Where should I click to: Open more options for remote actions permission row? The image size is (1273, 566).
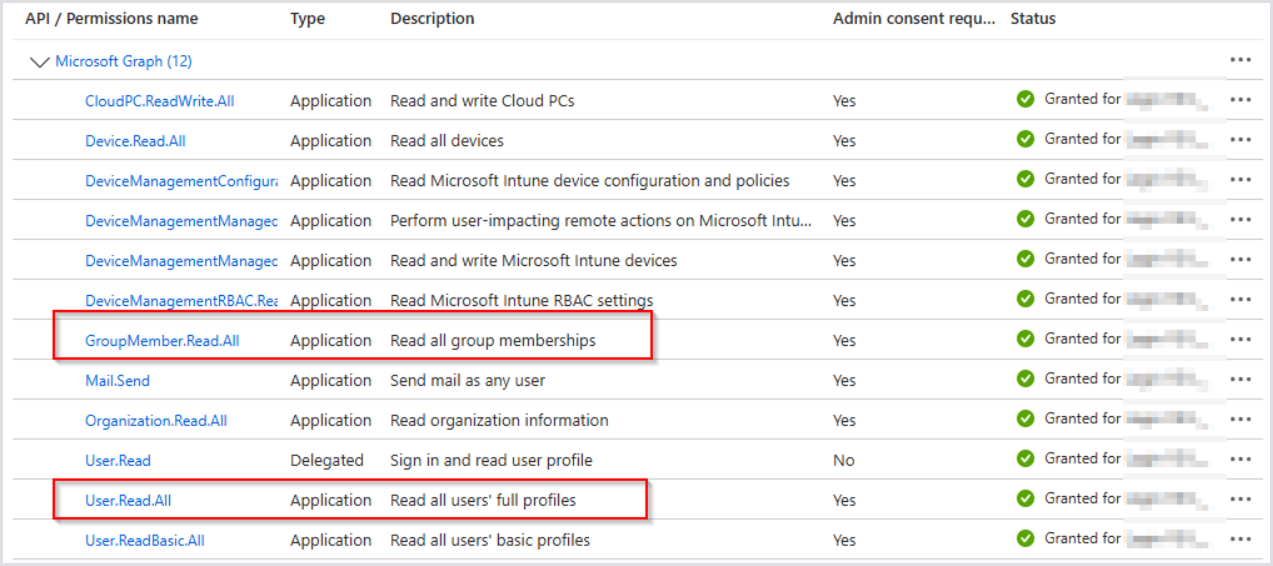[1241, 220]
